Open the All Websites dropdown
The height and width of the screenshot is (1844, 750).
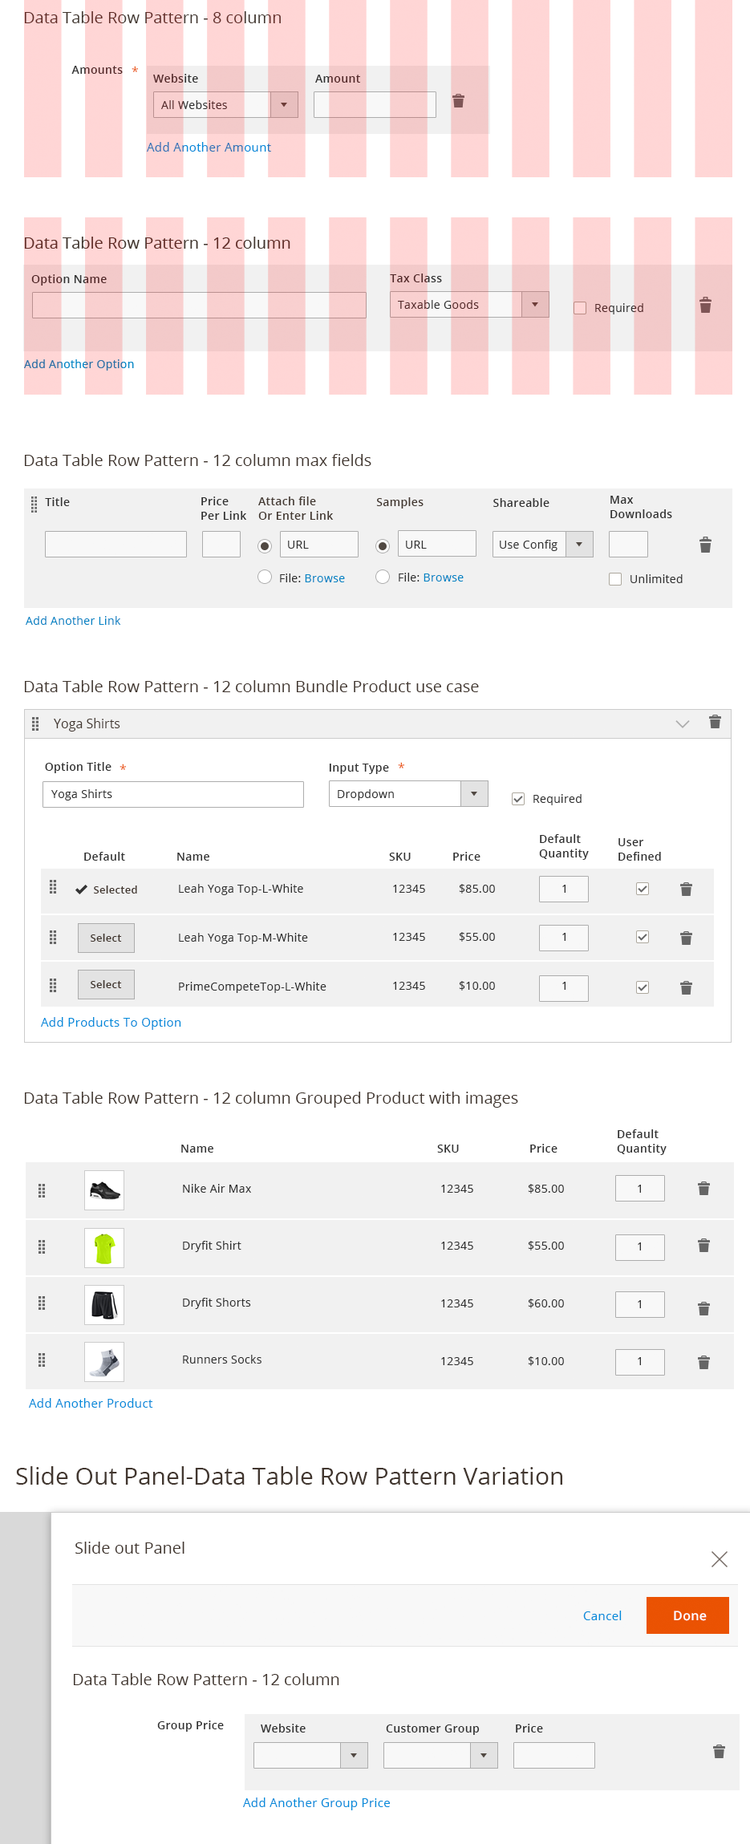coord(226,105)
